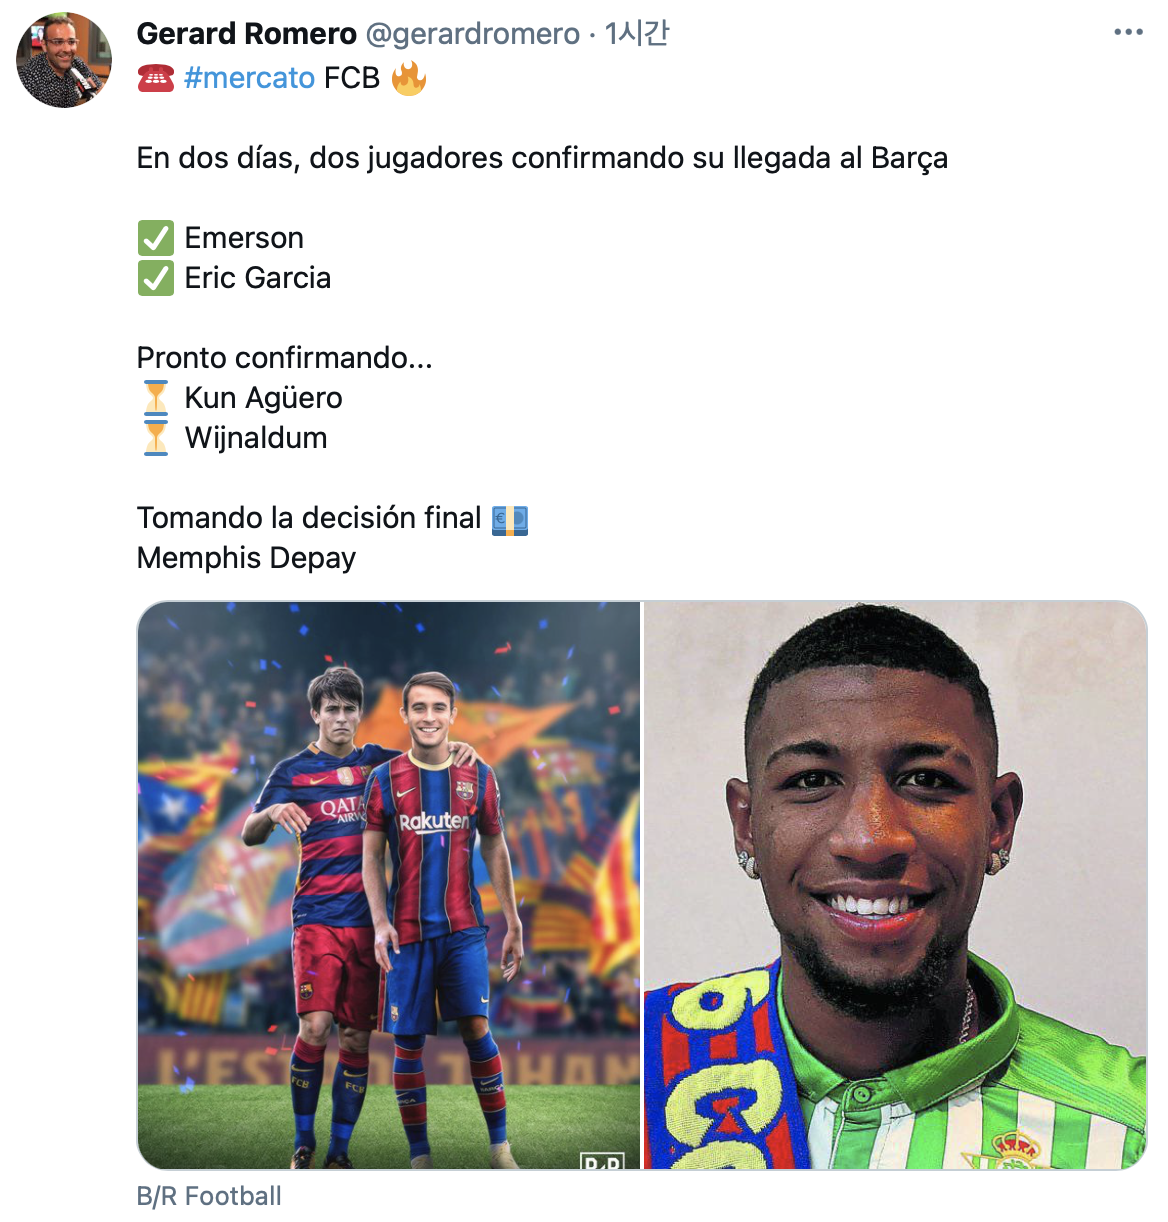Image resolution: width=1168 pixels, height=1222 pixels.
Task: Click the sentence starting 'En dos días'
Action: pos(542,158)
